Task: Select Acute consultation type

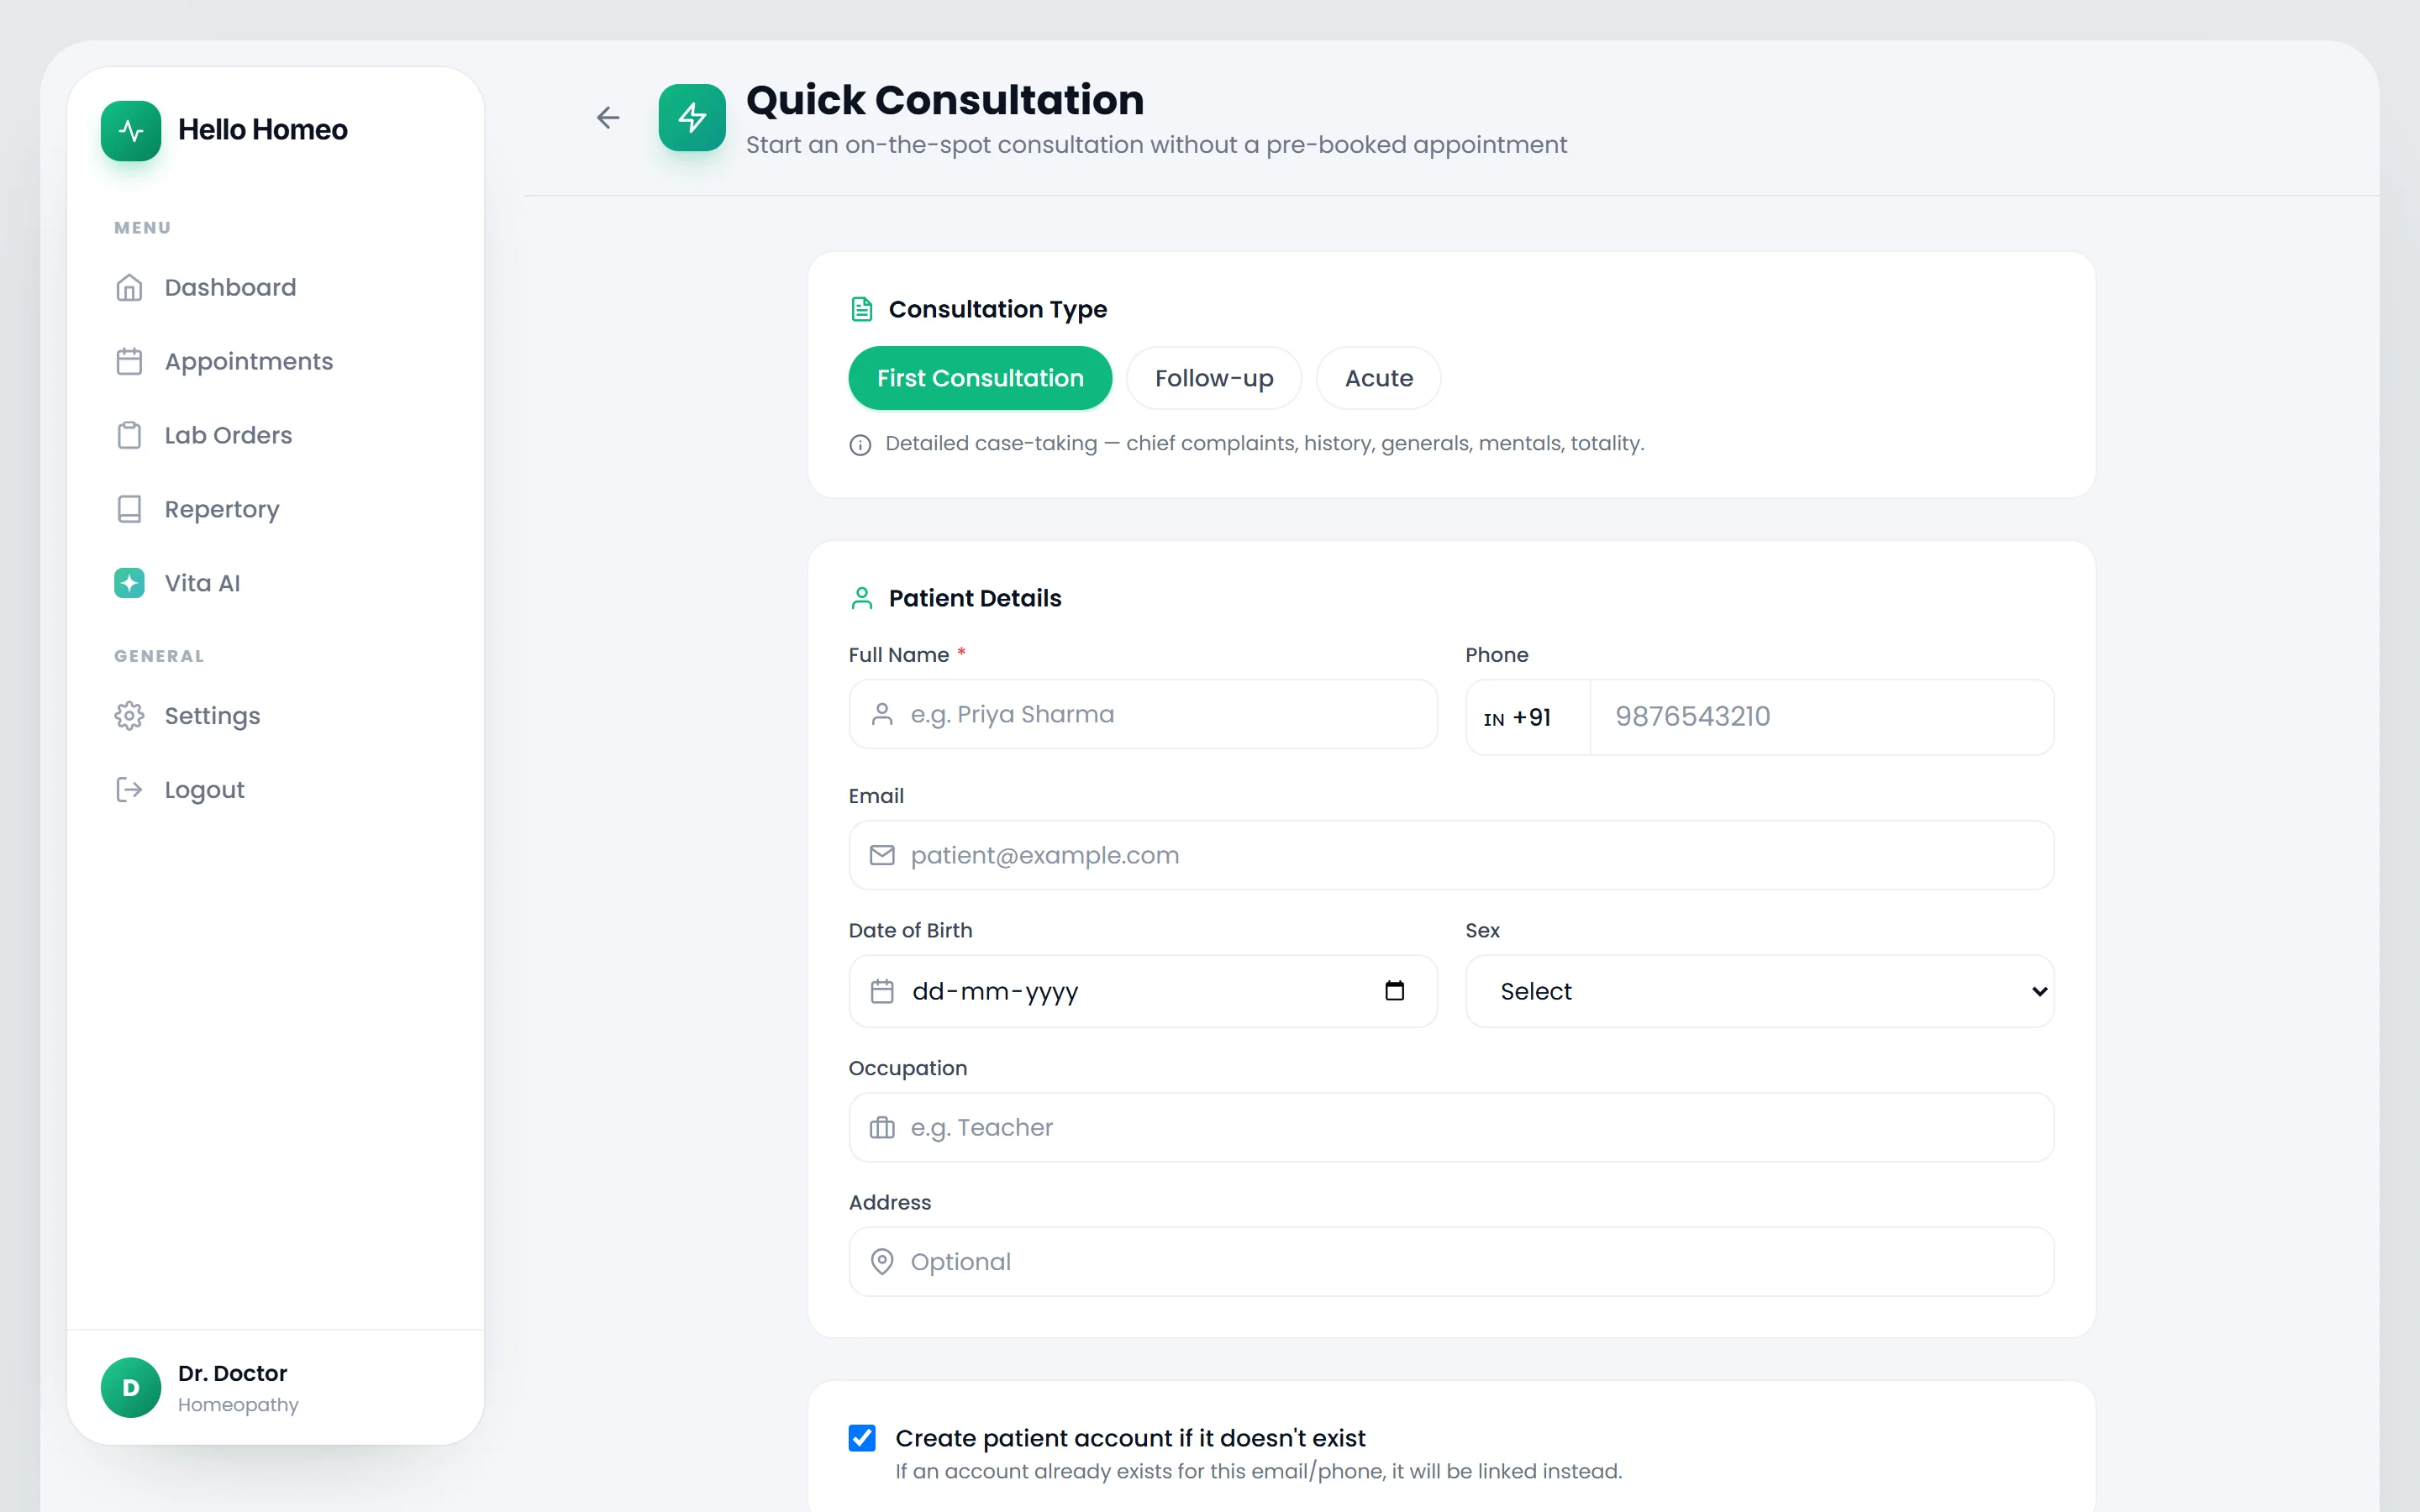Action: (1379, 378)
